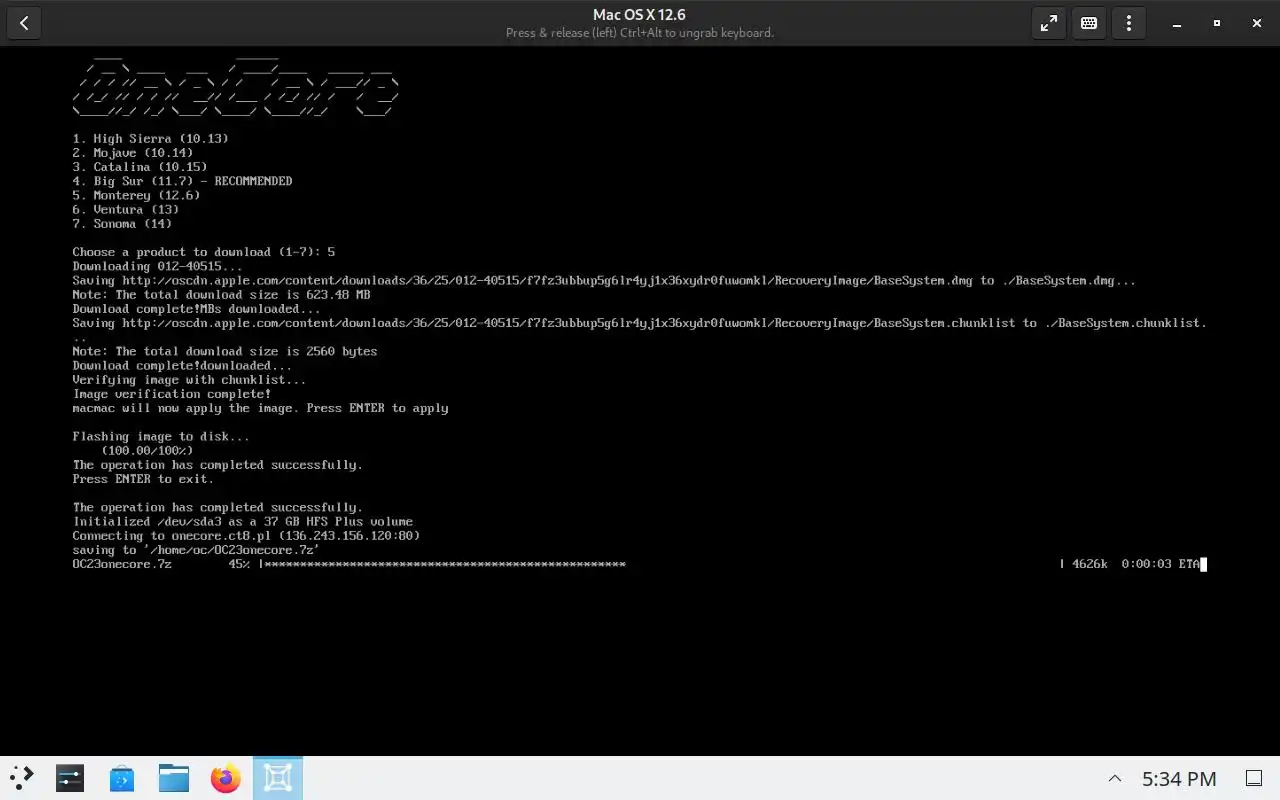
Task: Click 'Verifying image with chunklist...' line
Action: pyautogui.click(x=189, y=380)
